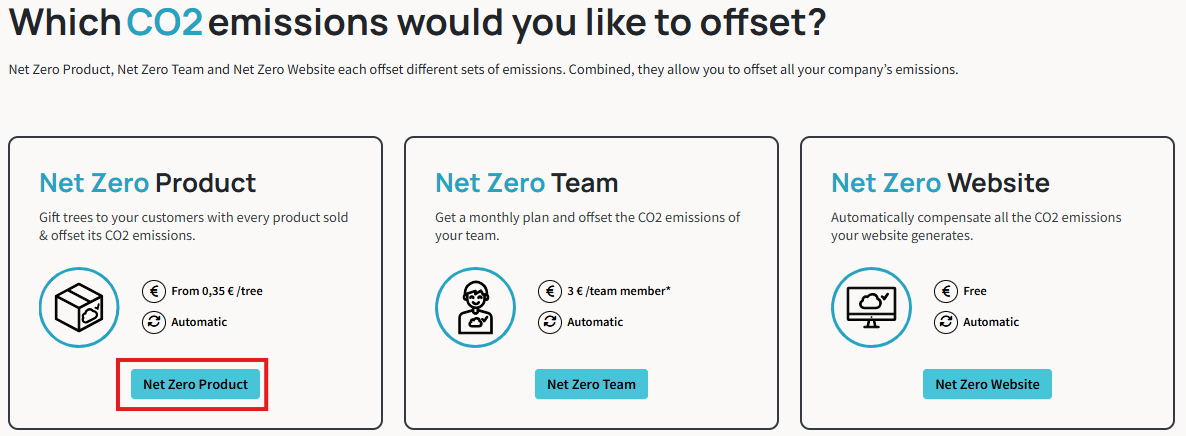The width and height of the screenshot is (1186, 436).
Task: Click the package box circle icon
Action: click(x=79, y=307)
